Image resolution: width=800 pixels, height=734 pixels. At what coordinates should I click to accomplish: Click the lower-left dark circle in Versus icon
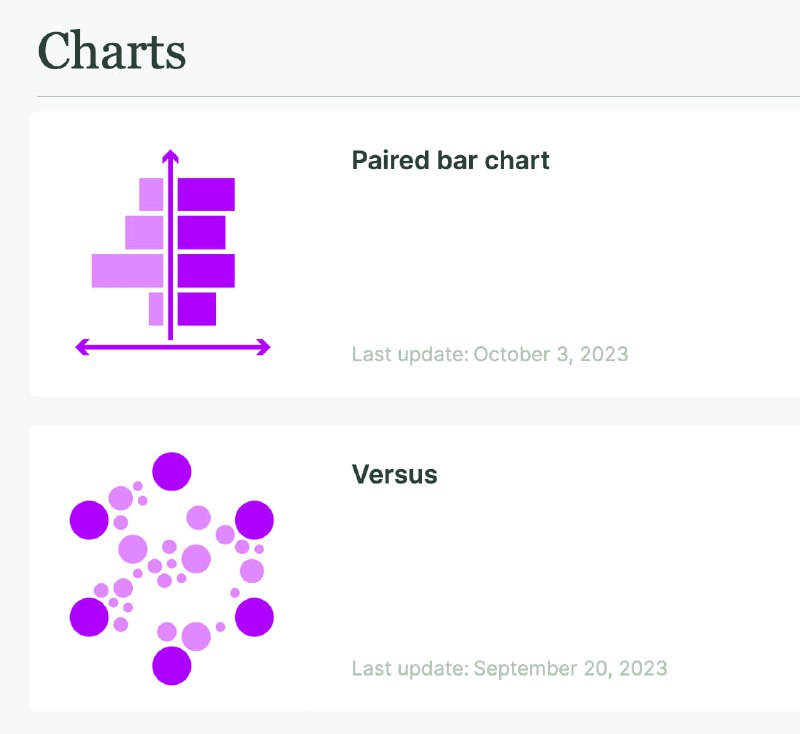89,617
